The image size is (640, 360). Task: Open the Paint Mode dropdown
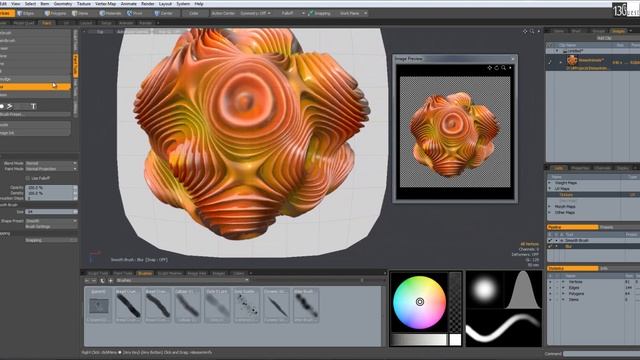click(x=51, y=169)
